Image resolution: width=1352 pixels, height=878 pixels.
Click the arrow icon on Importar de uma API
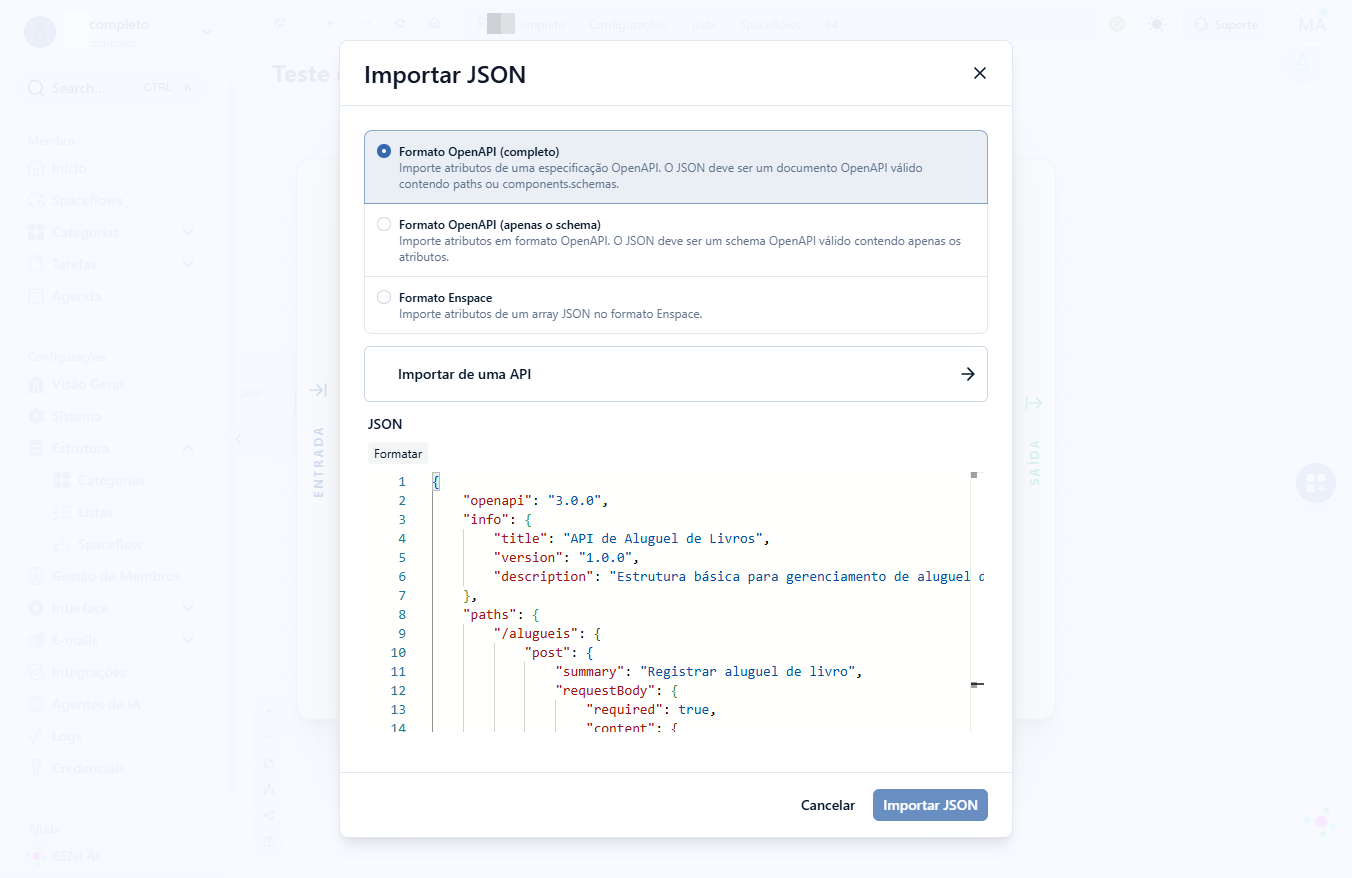[x=968, y=374]
